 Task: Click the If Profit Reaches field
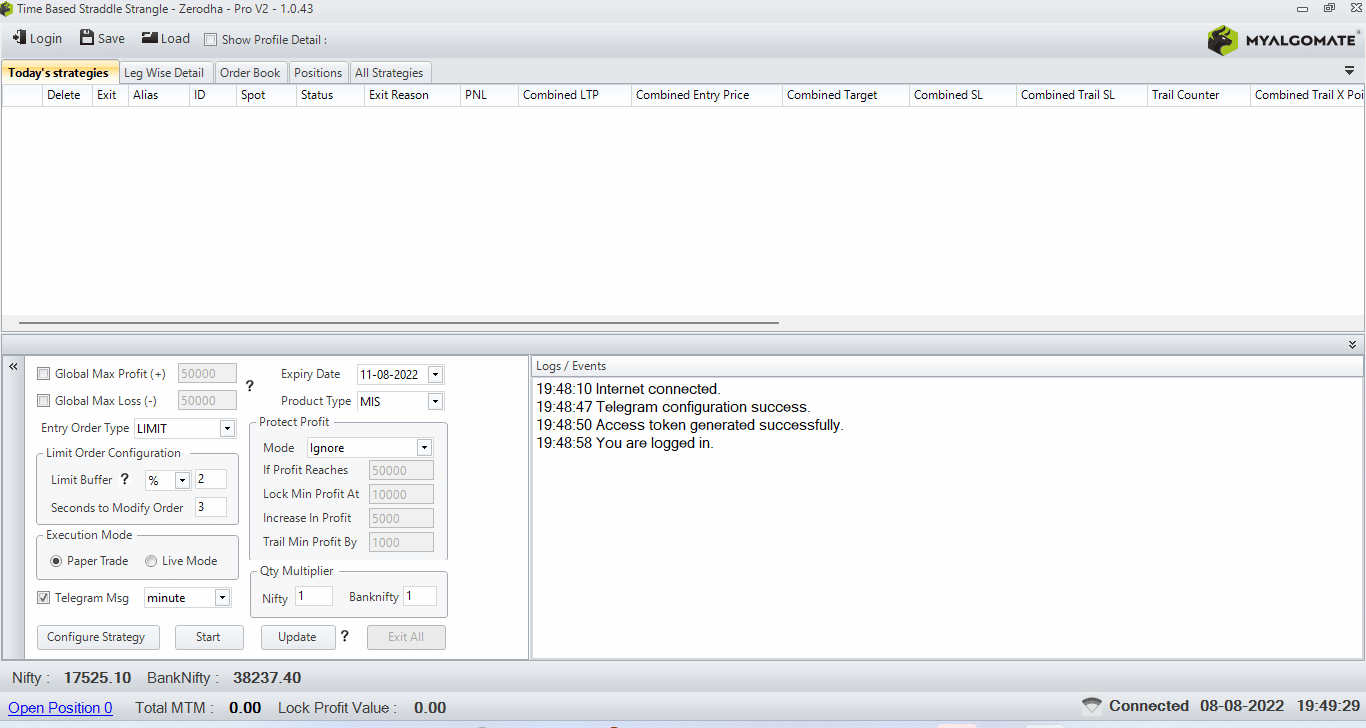(x=401, y=470)
